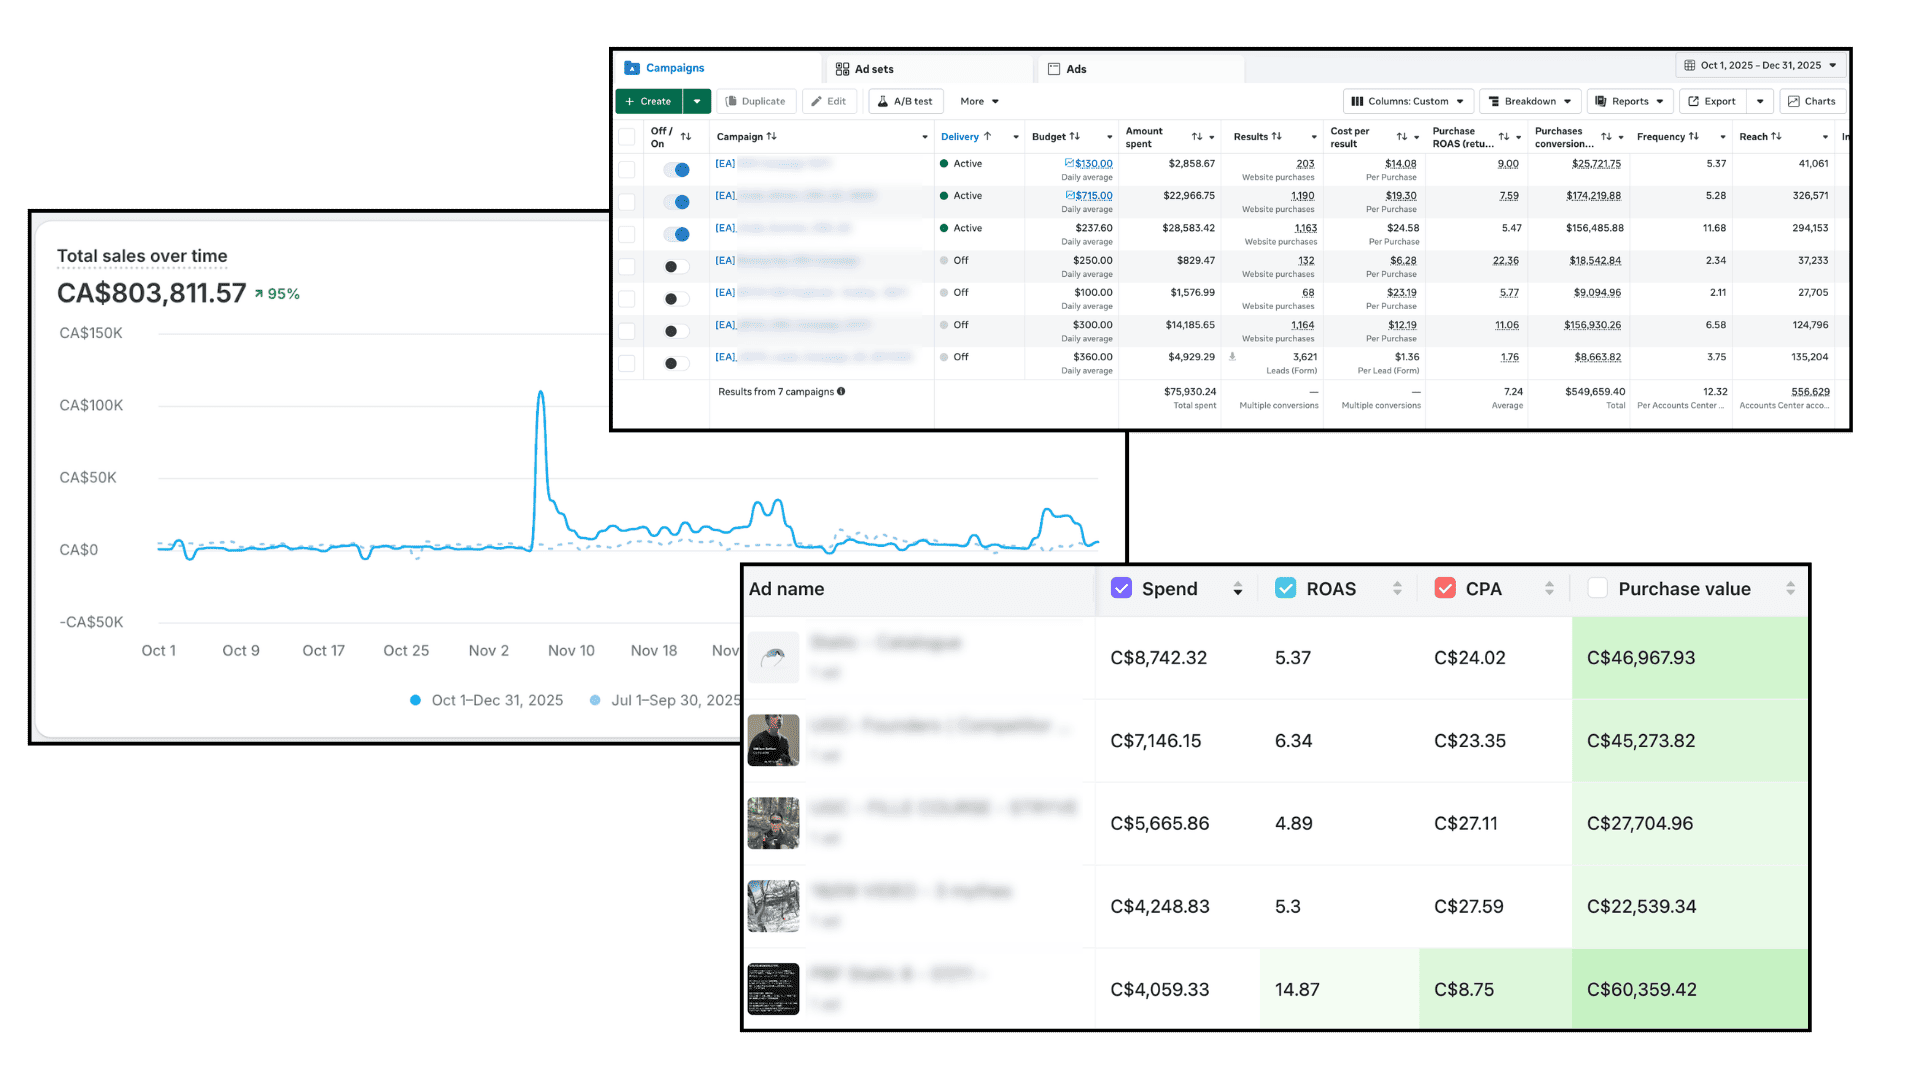Open the Charts view
The image size is (1920, 1080).
[x=1812, y=101]
